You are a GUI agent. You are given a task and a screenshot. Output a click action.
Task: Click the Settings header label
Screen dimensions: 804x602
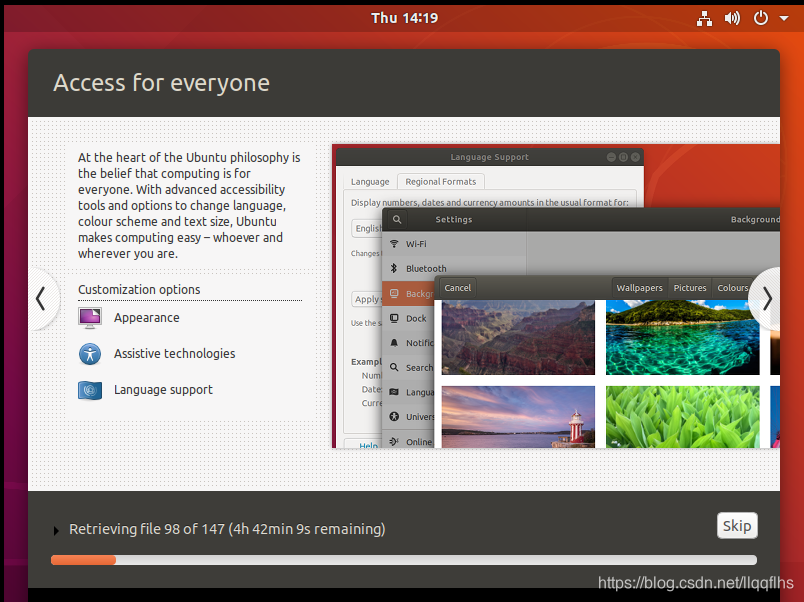[454, 219]
